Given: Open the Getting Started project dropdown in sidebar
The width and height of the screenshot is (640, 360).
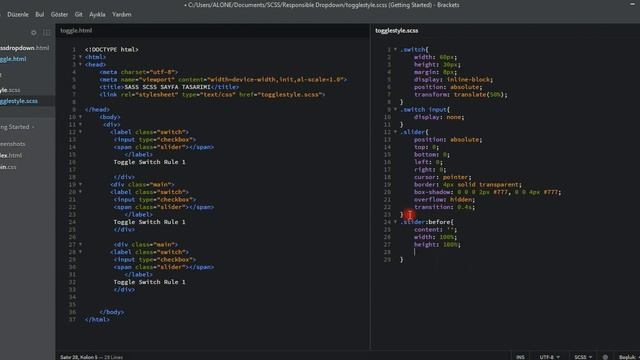Looking at the screenshot, I should point(17,127).
